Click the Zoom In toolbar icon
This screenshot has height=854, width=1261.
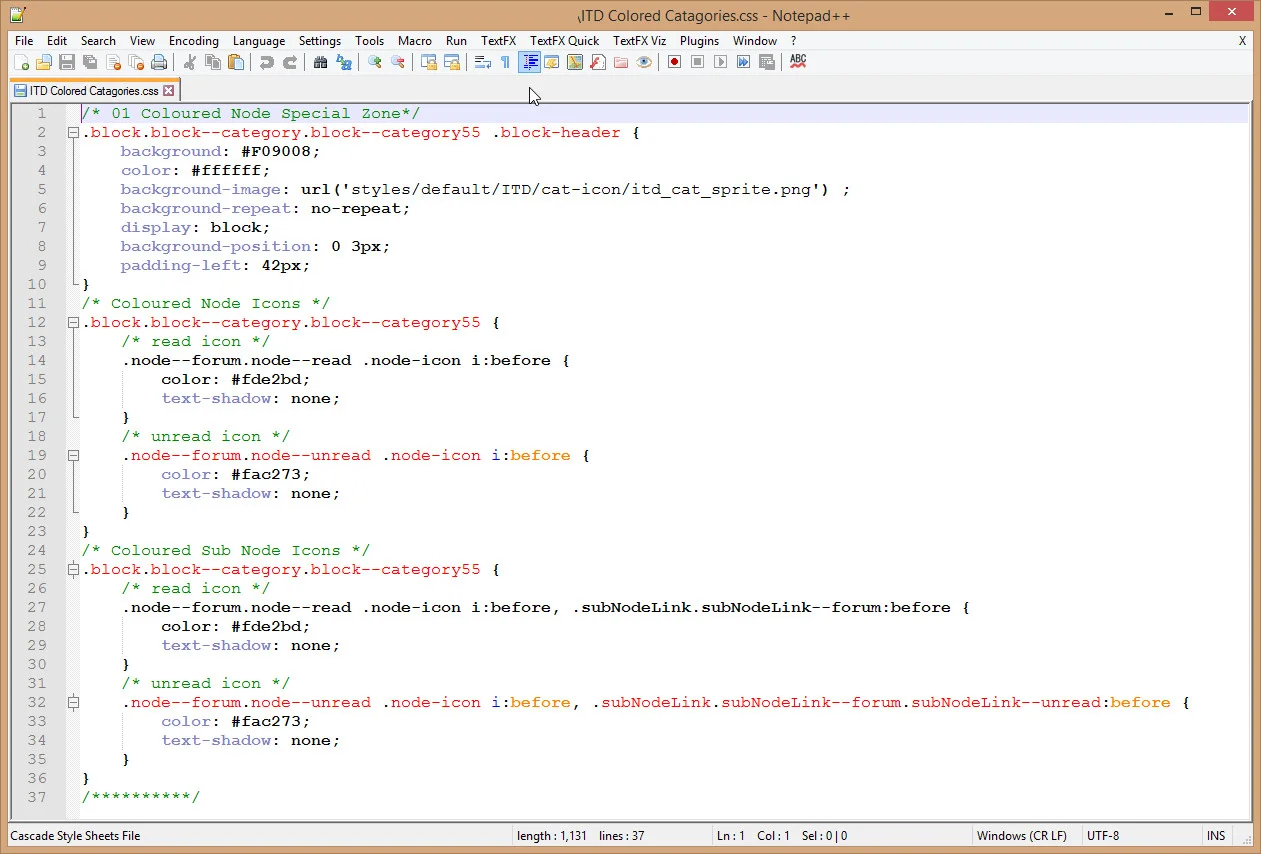click(x=375, y=62)
